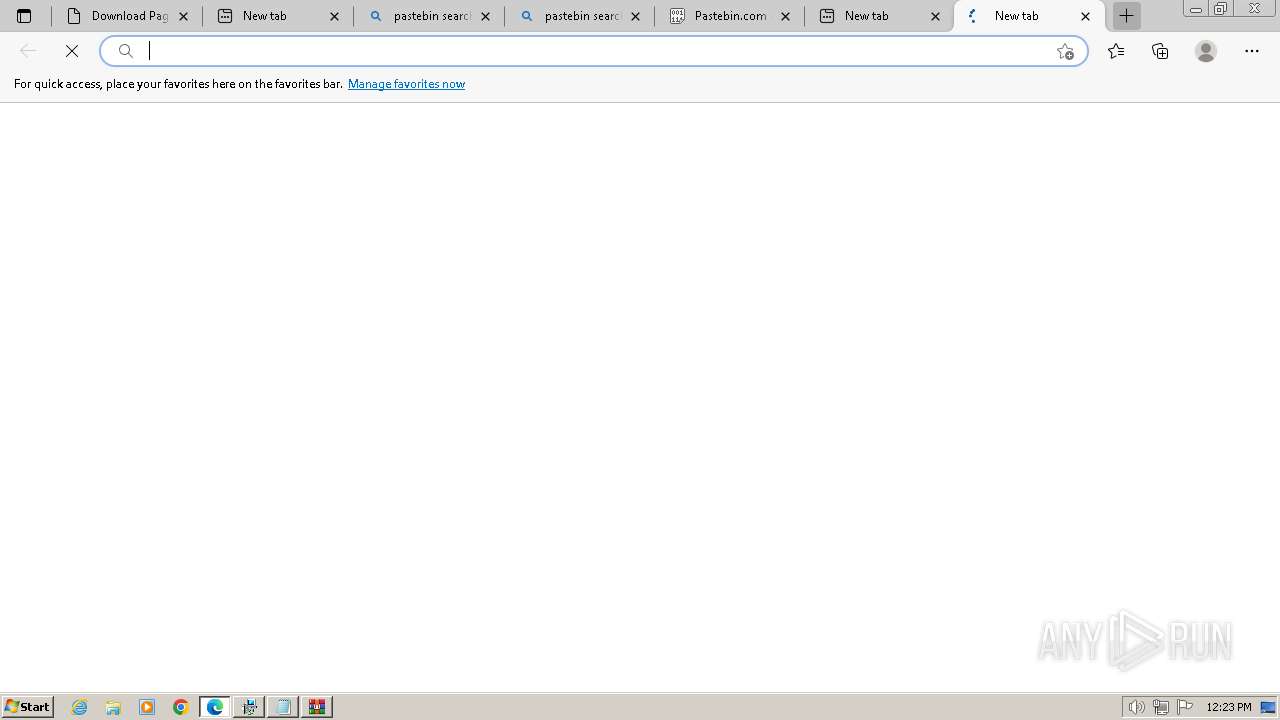Add this page to favorites star icon
This screenshot has width=1280, height=720.
tap(1065, 51)
